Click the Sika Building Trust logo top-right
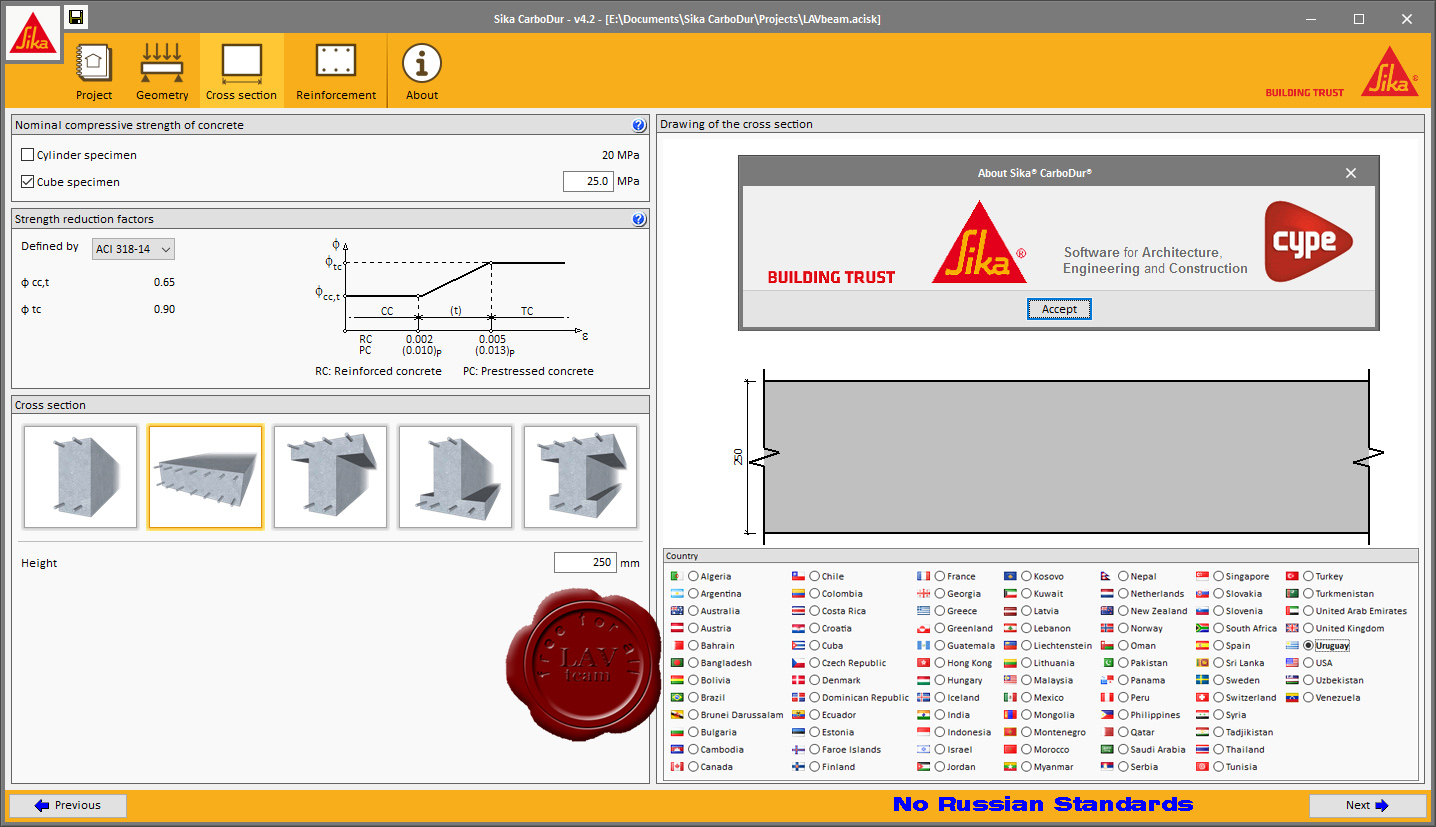Viewport: 1436px width, 827px height. pyautogui.click(x=1342, y=72)
